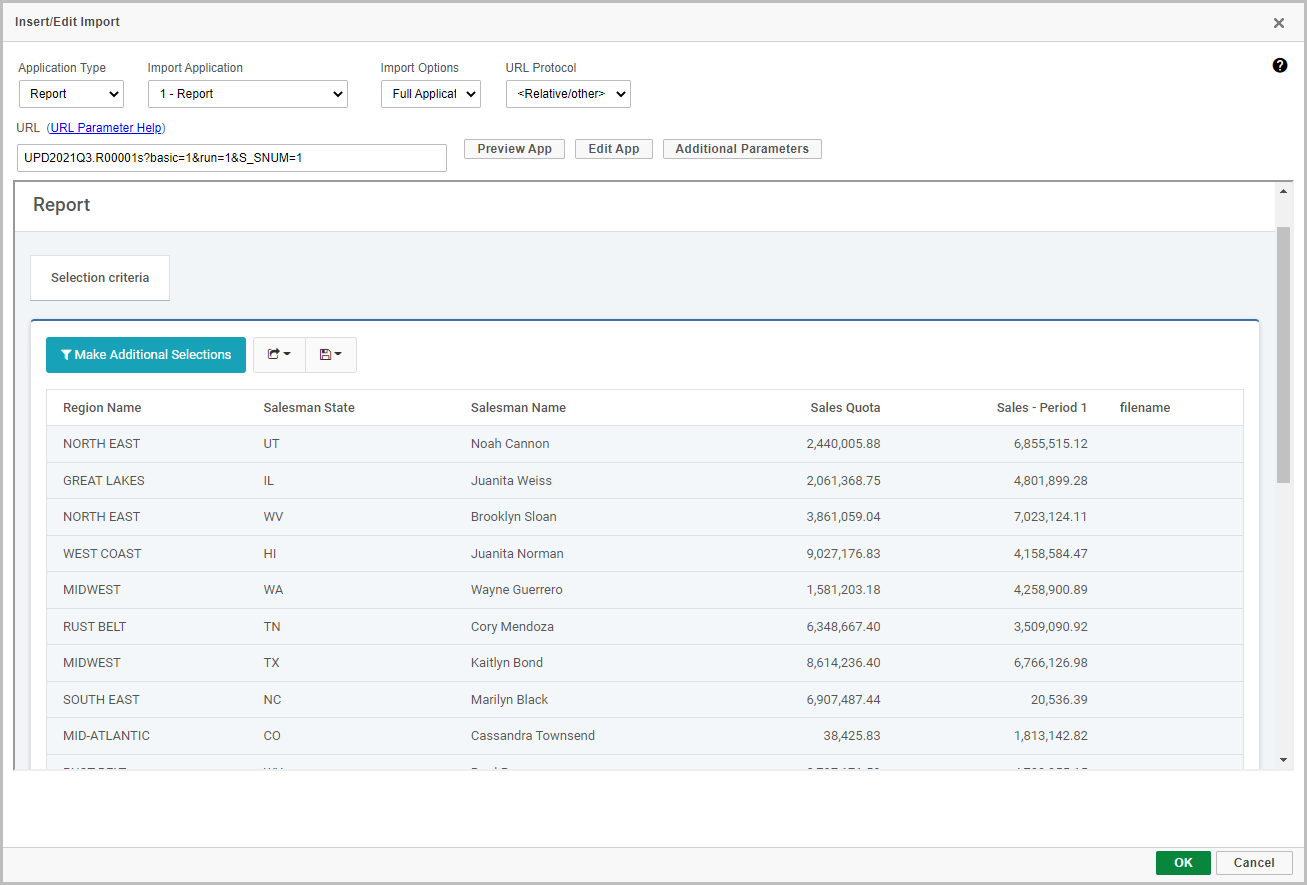
Task: Click the UT state cell
Action: click(x=272, y=444)
